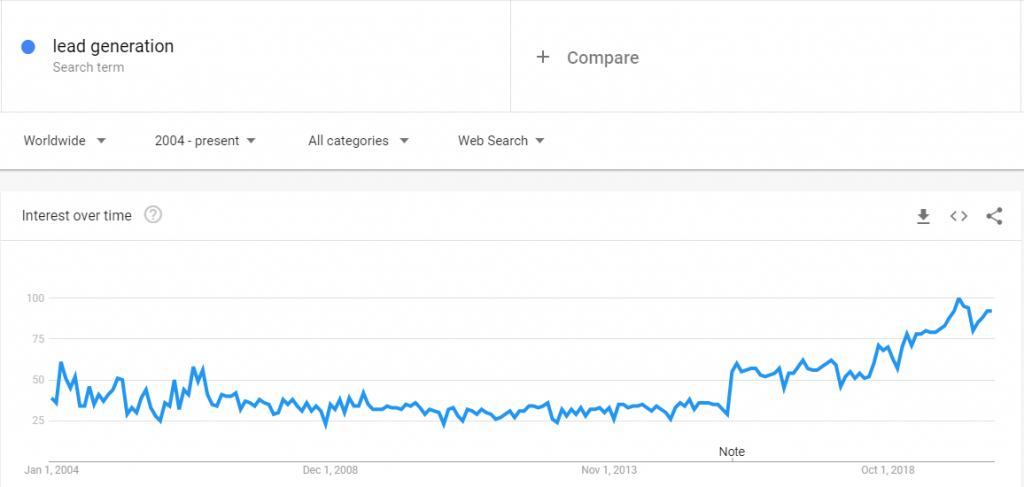
Task: Click the Search term subtitle text
Action: pyautogui.click(x=88, y=67)
